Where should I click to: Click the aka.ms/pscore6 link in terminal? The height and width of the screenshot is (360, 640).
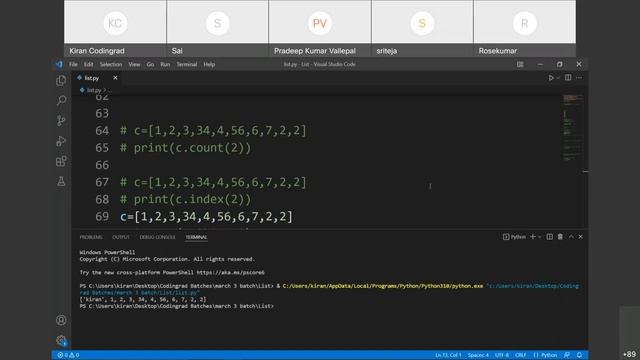(230, 272)
